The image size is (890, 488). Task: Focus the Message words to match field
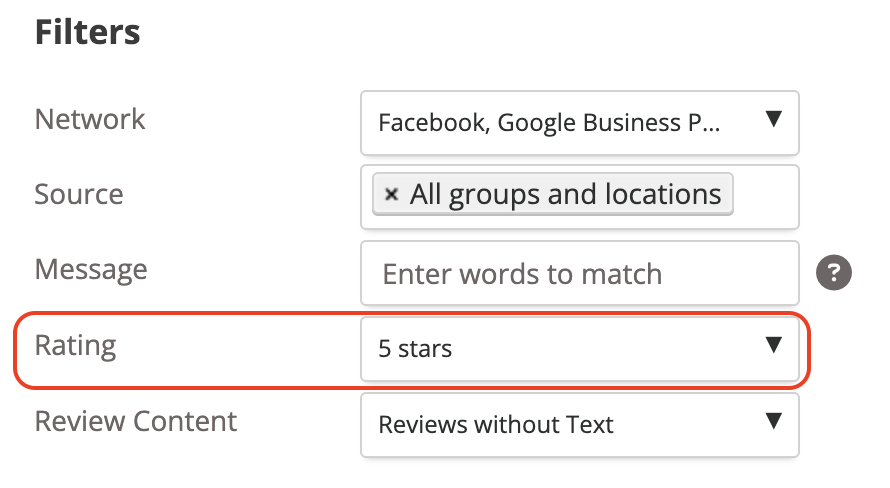pyautogui.click(x=580, y=274)
